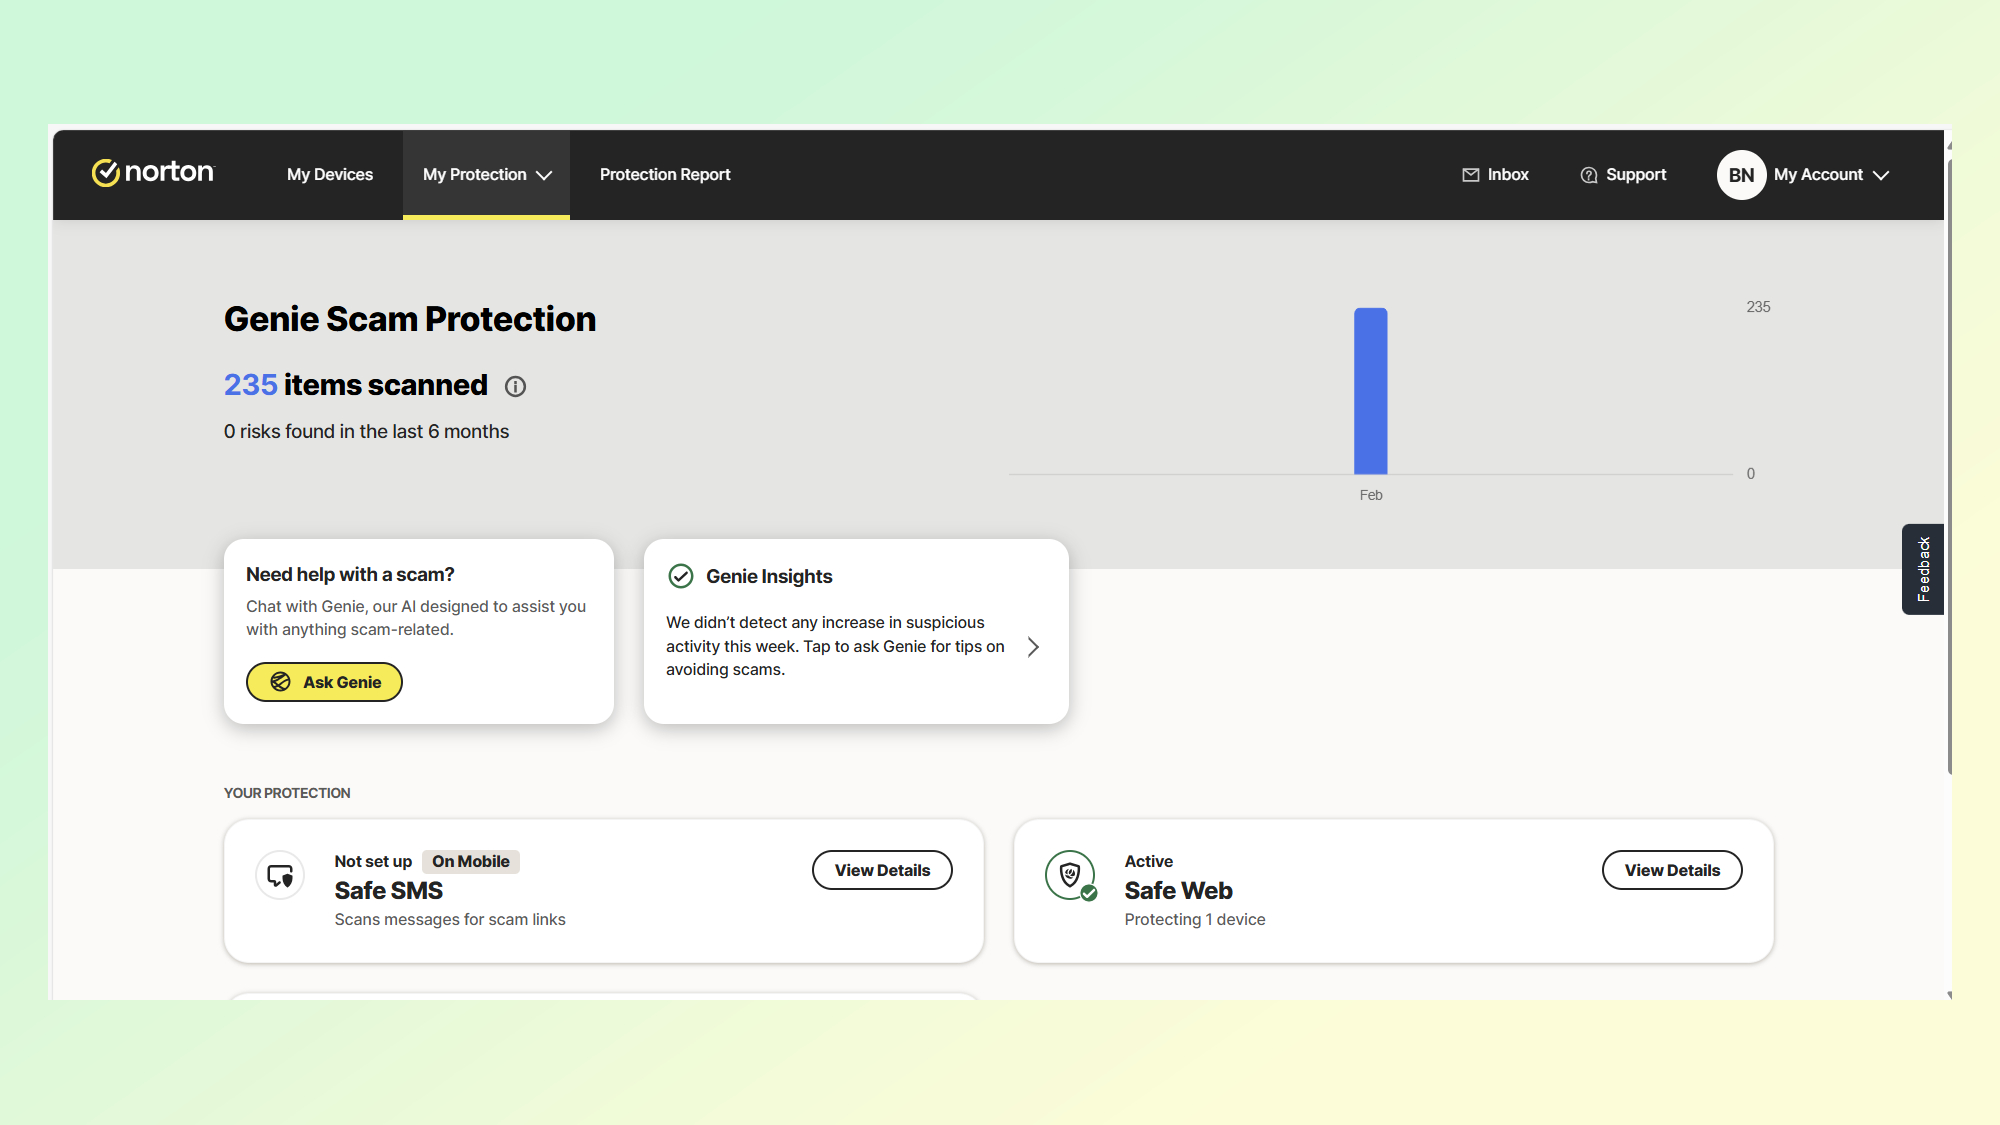
Task: Go to Protection Report
Action: click(x=665, y=174)
